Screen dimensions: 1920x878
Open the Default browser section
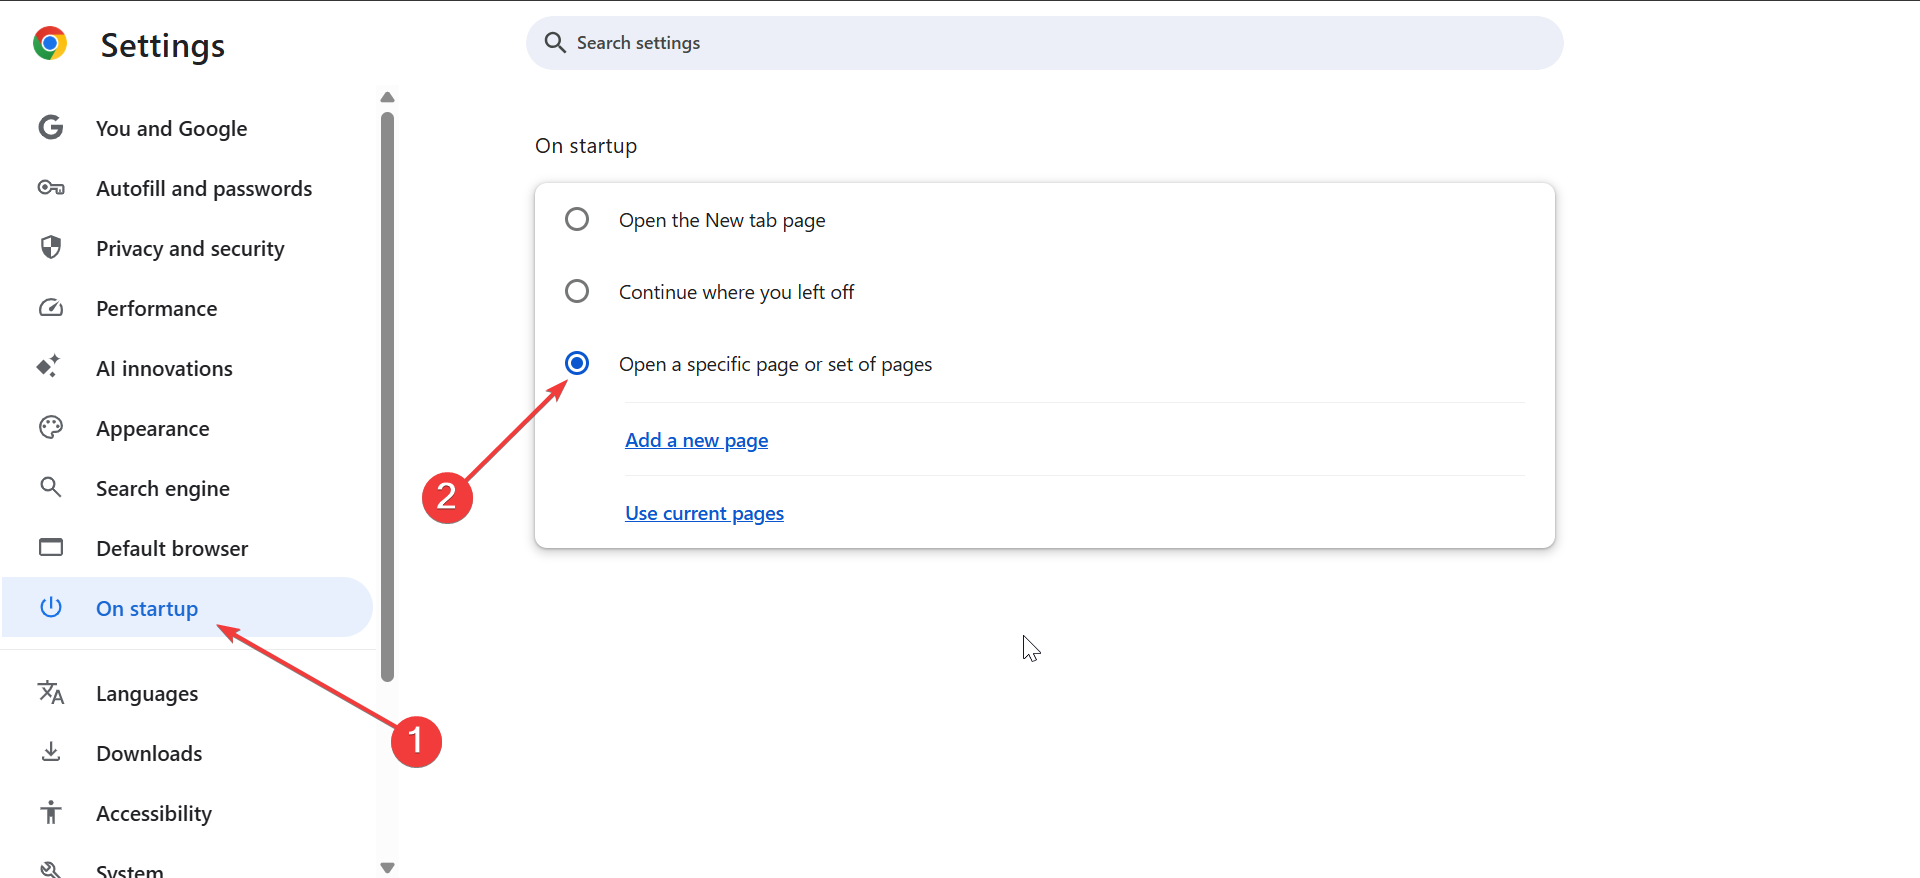[x=172, y=548]
